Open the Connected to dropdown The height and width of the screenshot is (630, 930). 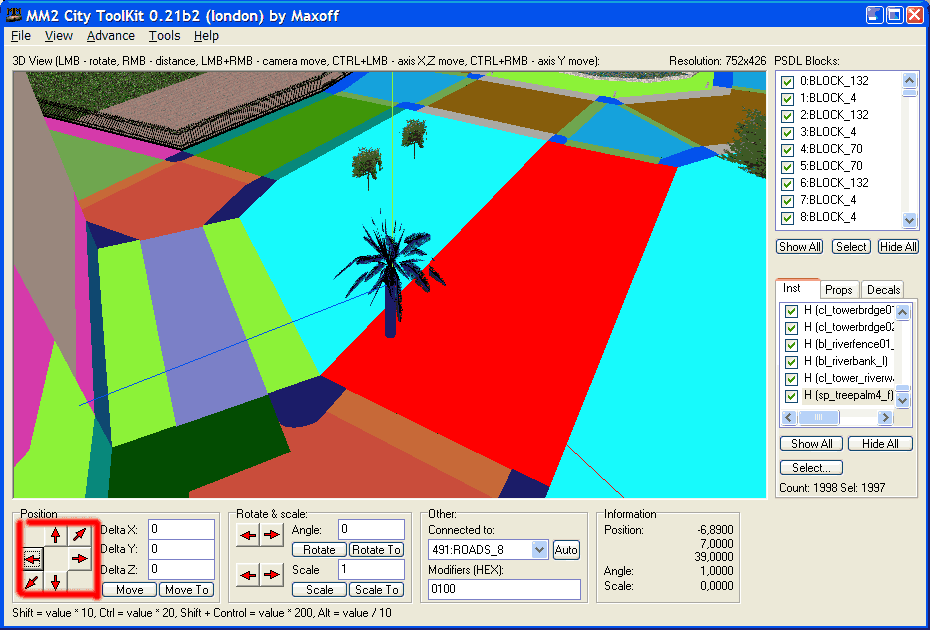540,549
